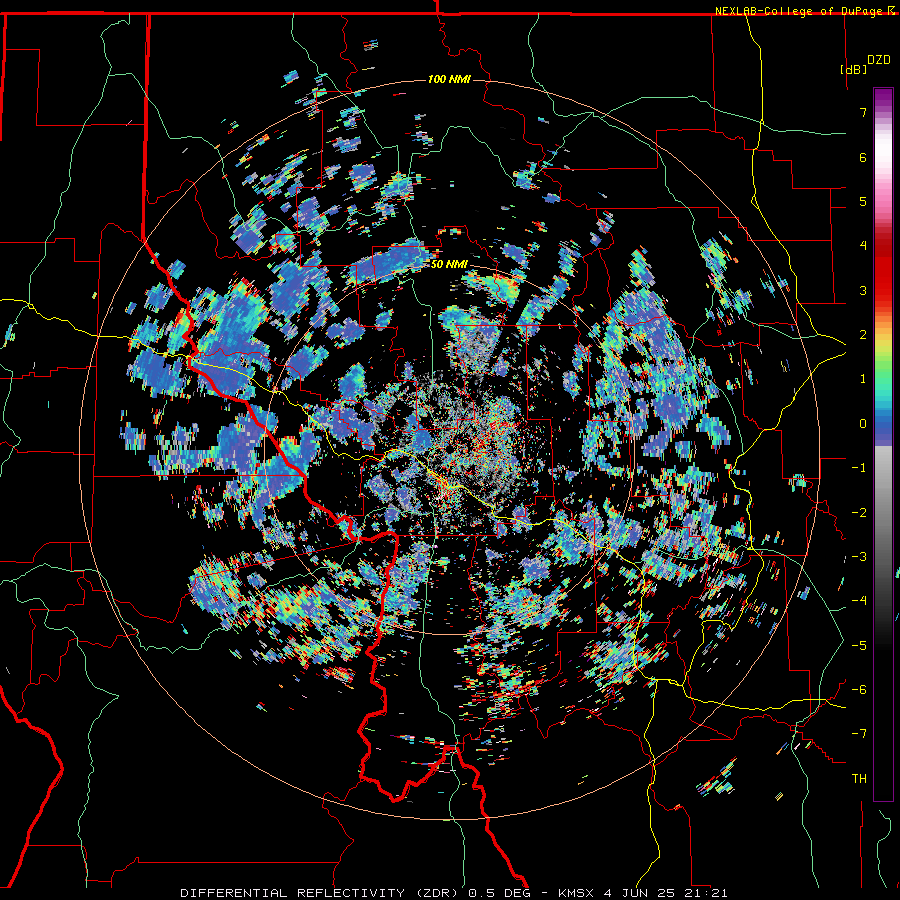Click the "4" tick label on the scale
The image size is (900, 900).
click(863, 246)
